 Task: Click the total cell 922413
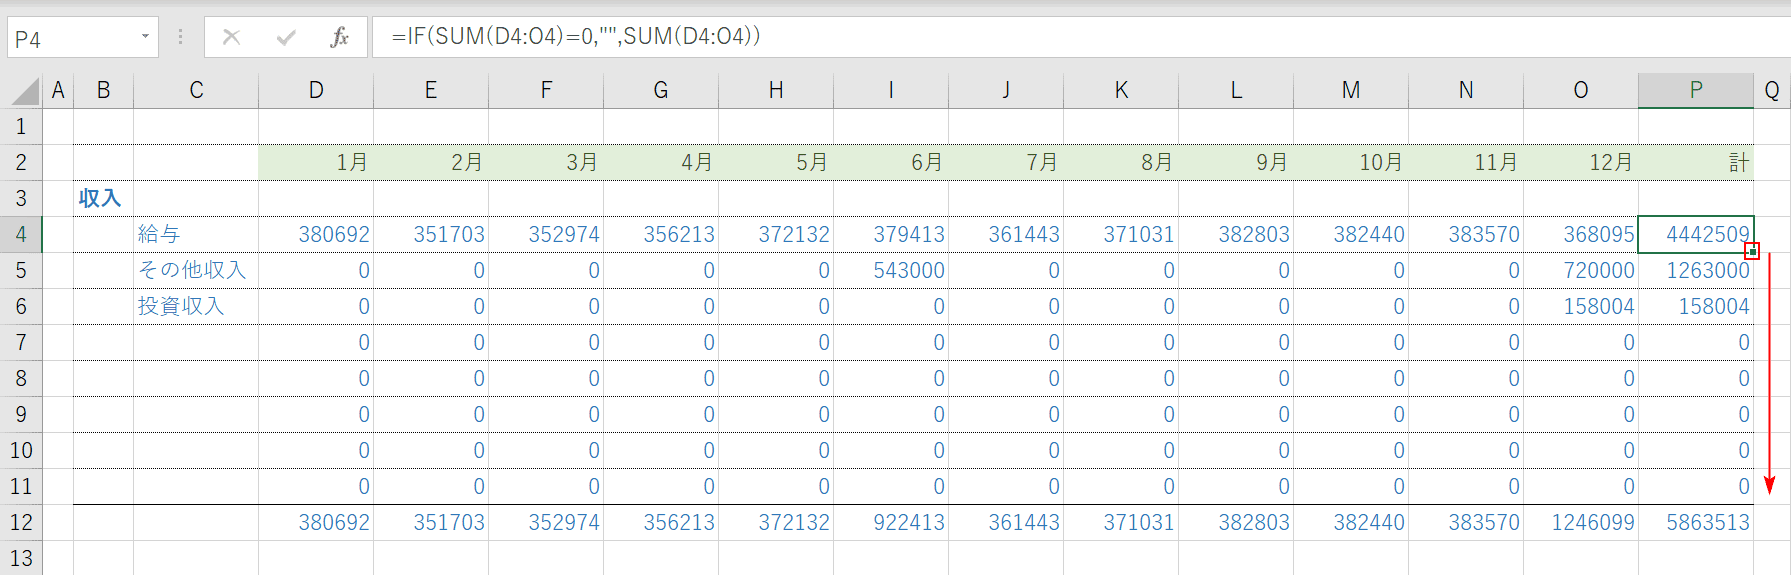(x=891, y=522)
